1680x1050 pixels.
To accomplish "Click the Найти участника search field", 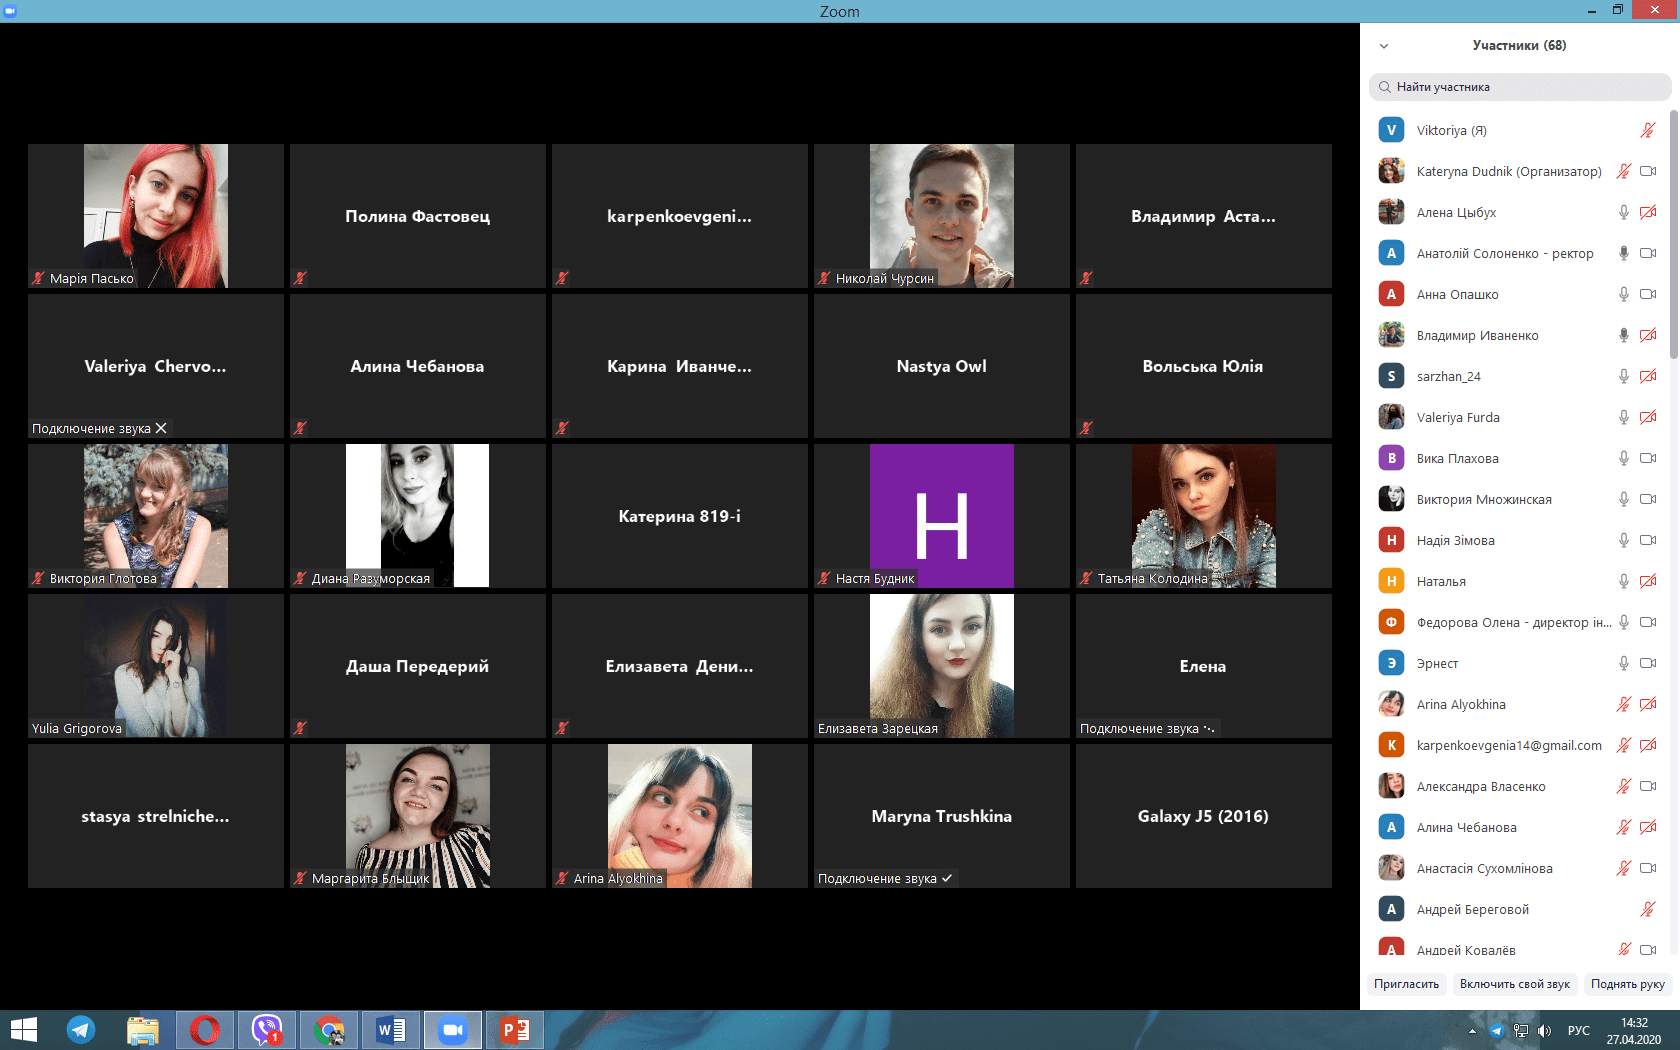I will tap(1520, 87).
